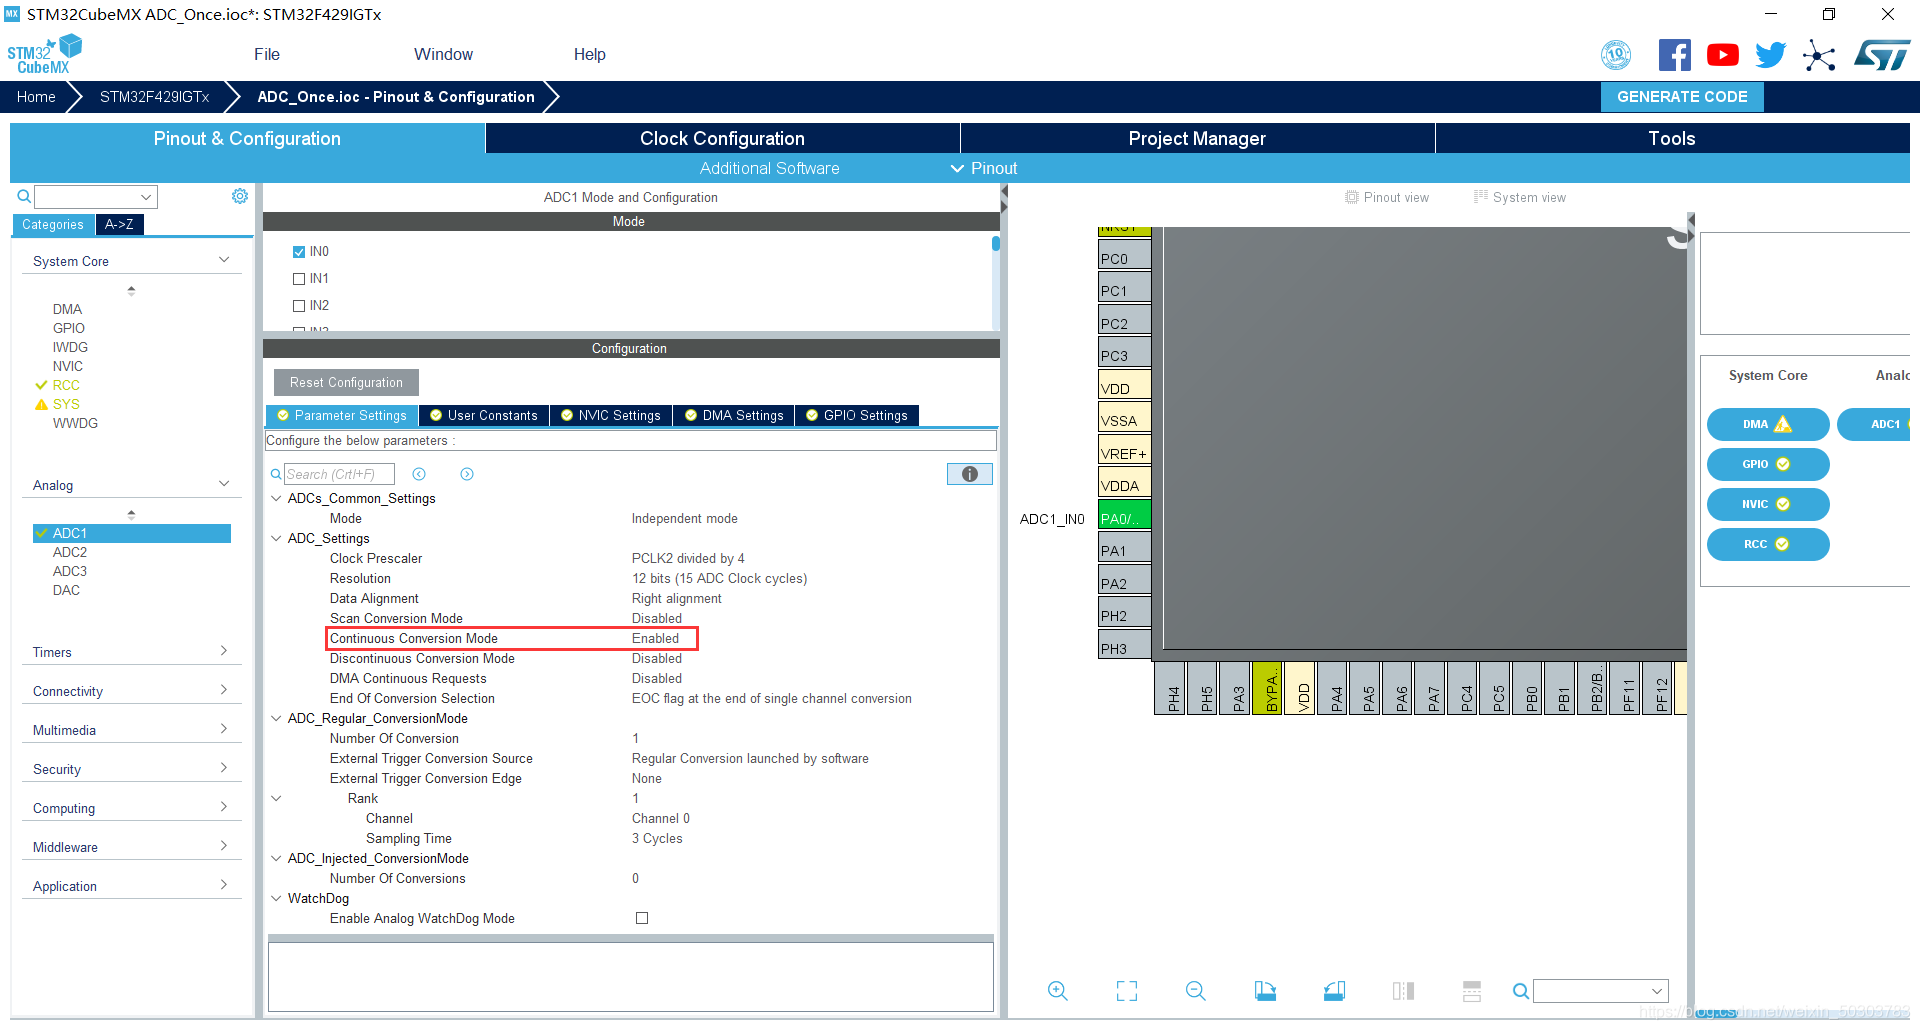Viewport: 1920px width, 1030px height.
Task: Select the A->Z sorting tab
Action: click(119, 224)
